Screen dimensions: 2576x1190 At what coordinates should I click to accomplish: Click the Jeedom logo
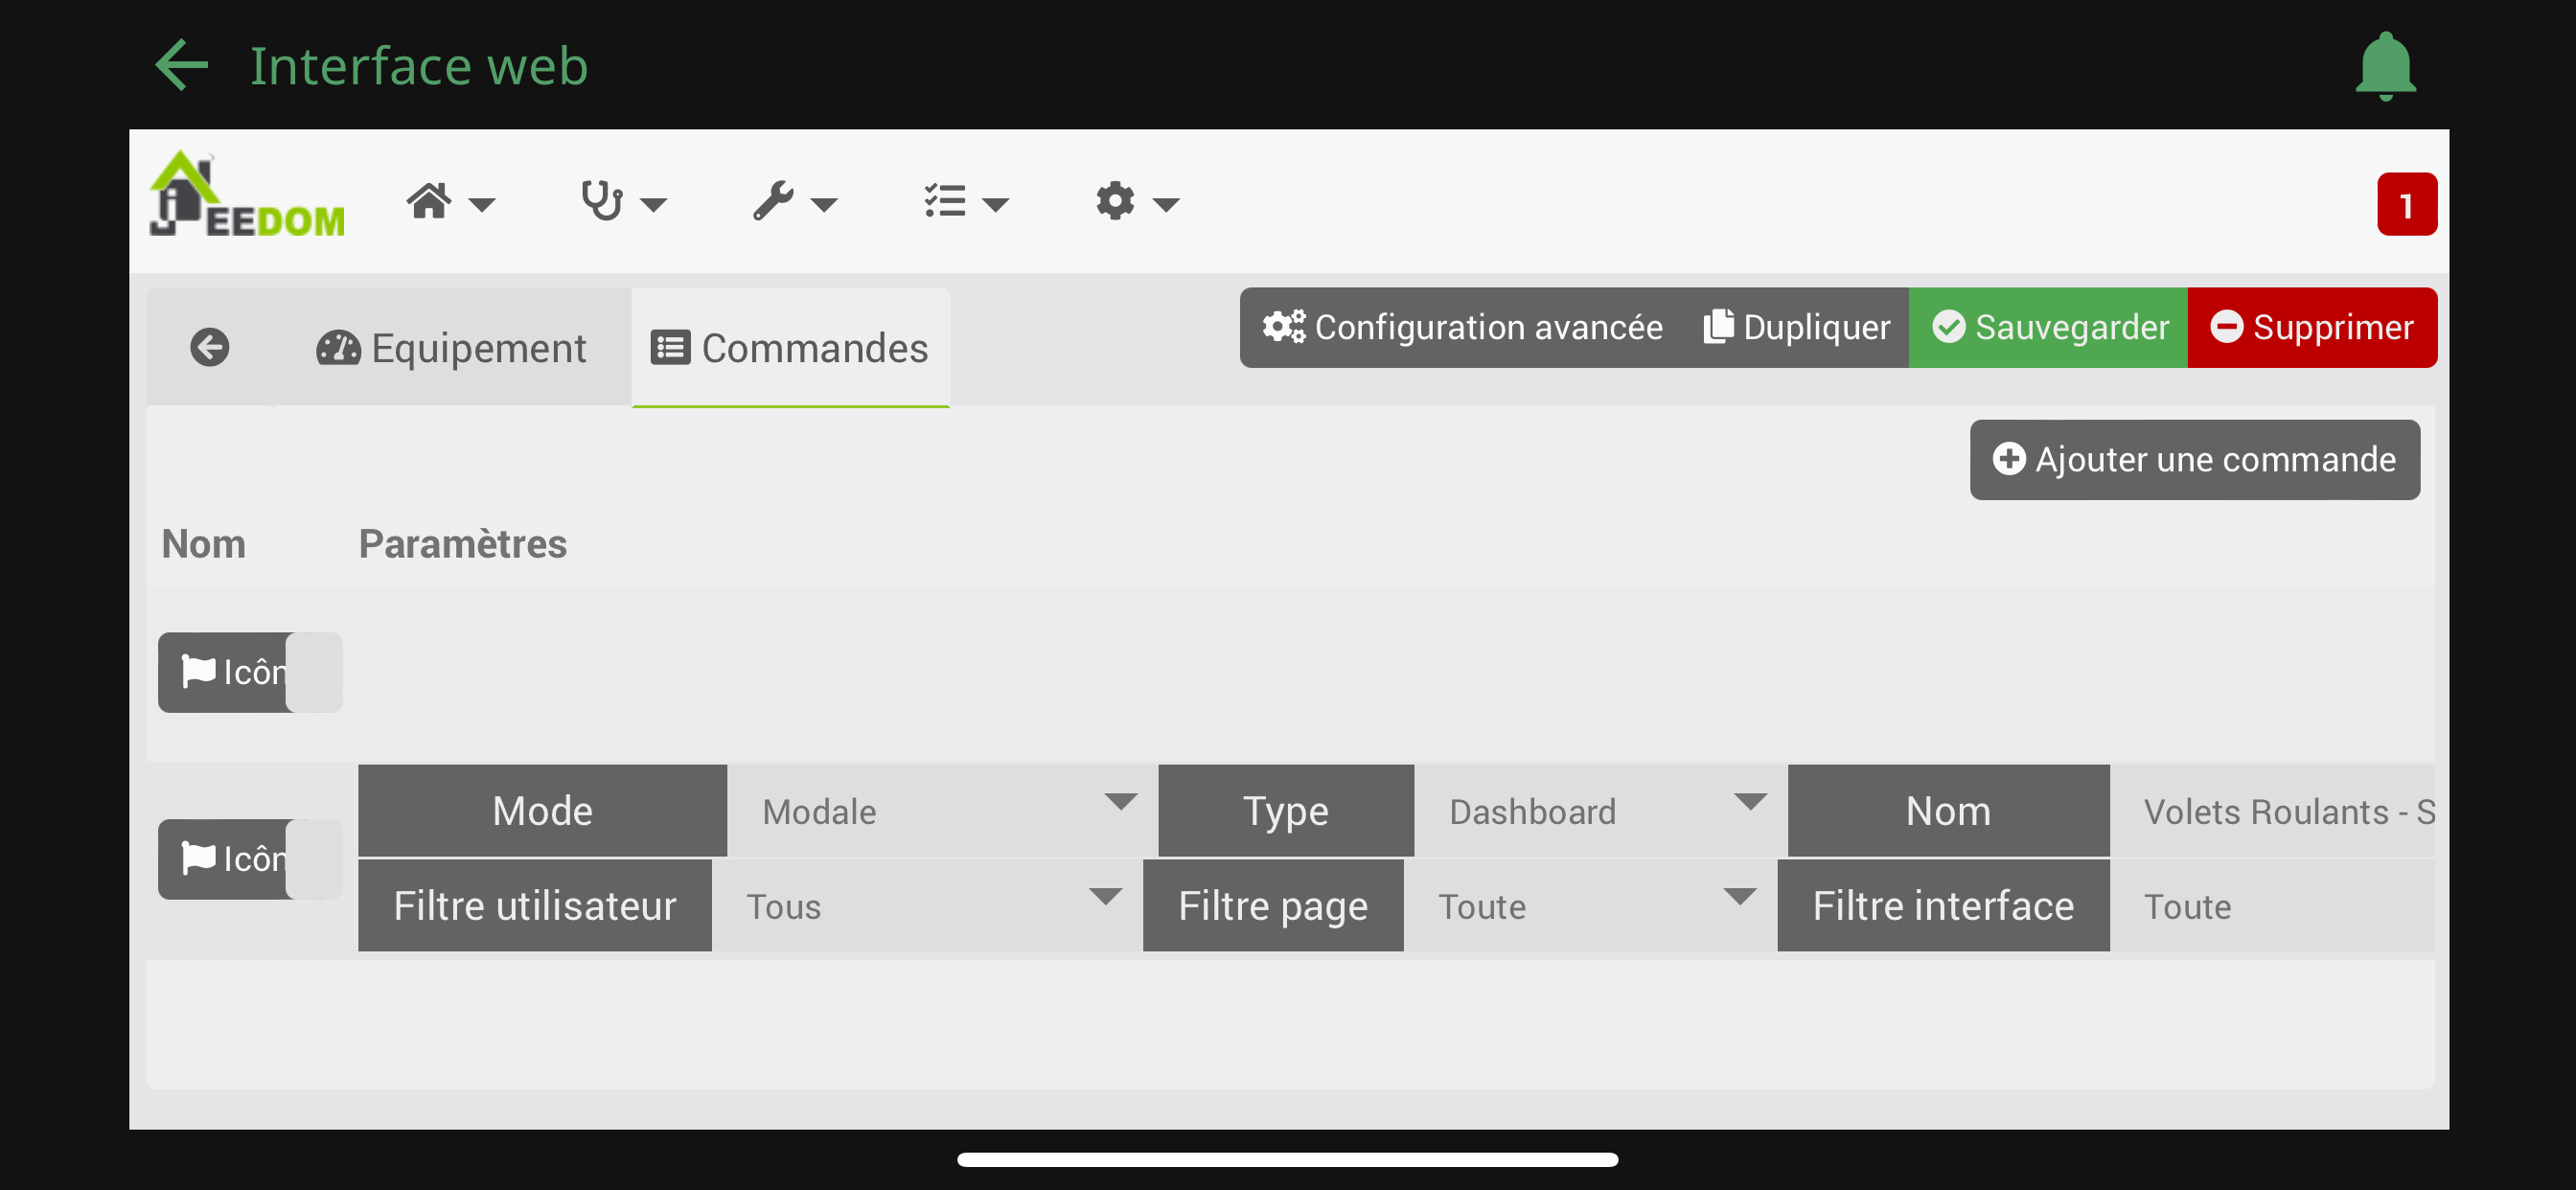pyautogui.click(x=247, y=197)
